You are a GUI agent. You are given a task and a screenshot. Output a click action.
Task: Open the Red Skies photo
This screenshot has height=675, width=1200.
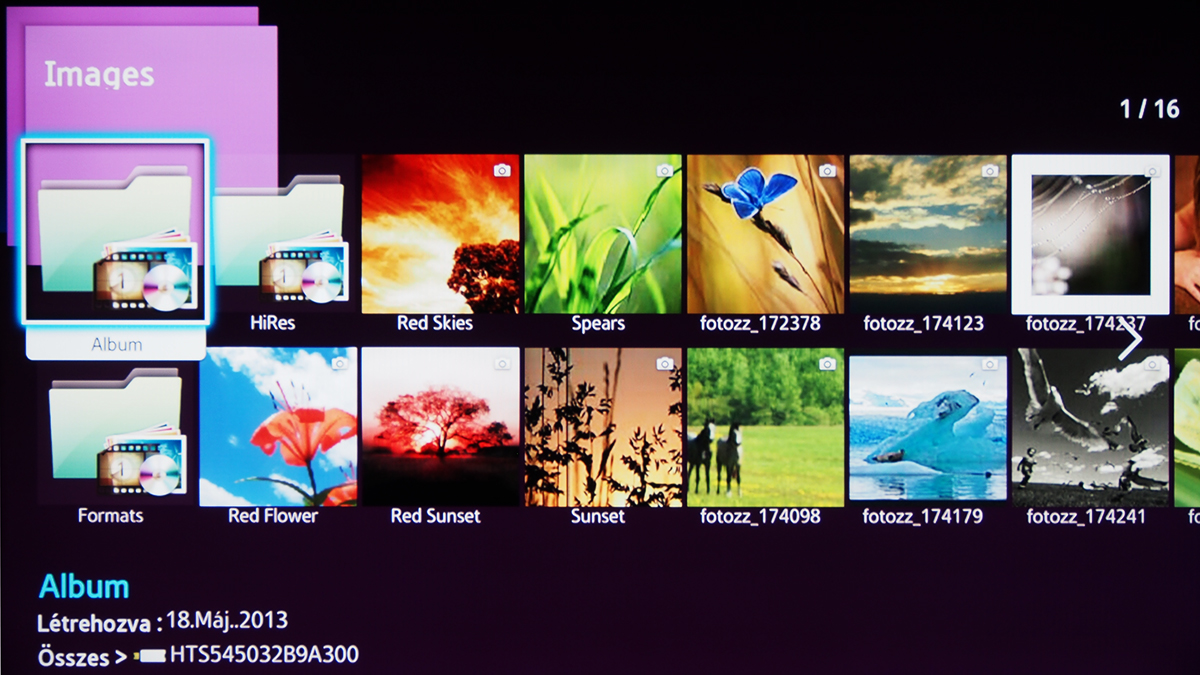click(x=440, y=235)
